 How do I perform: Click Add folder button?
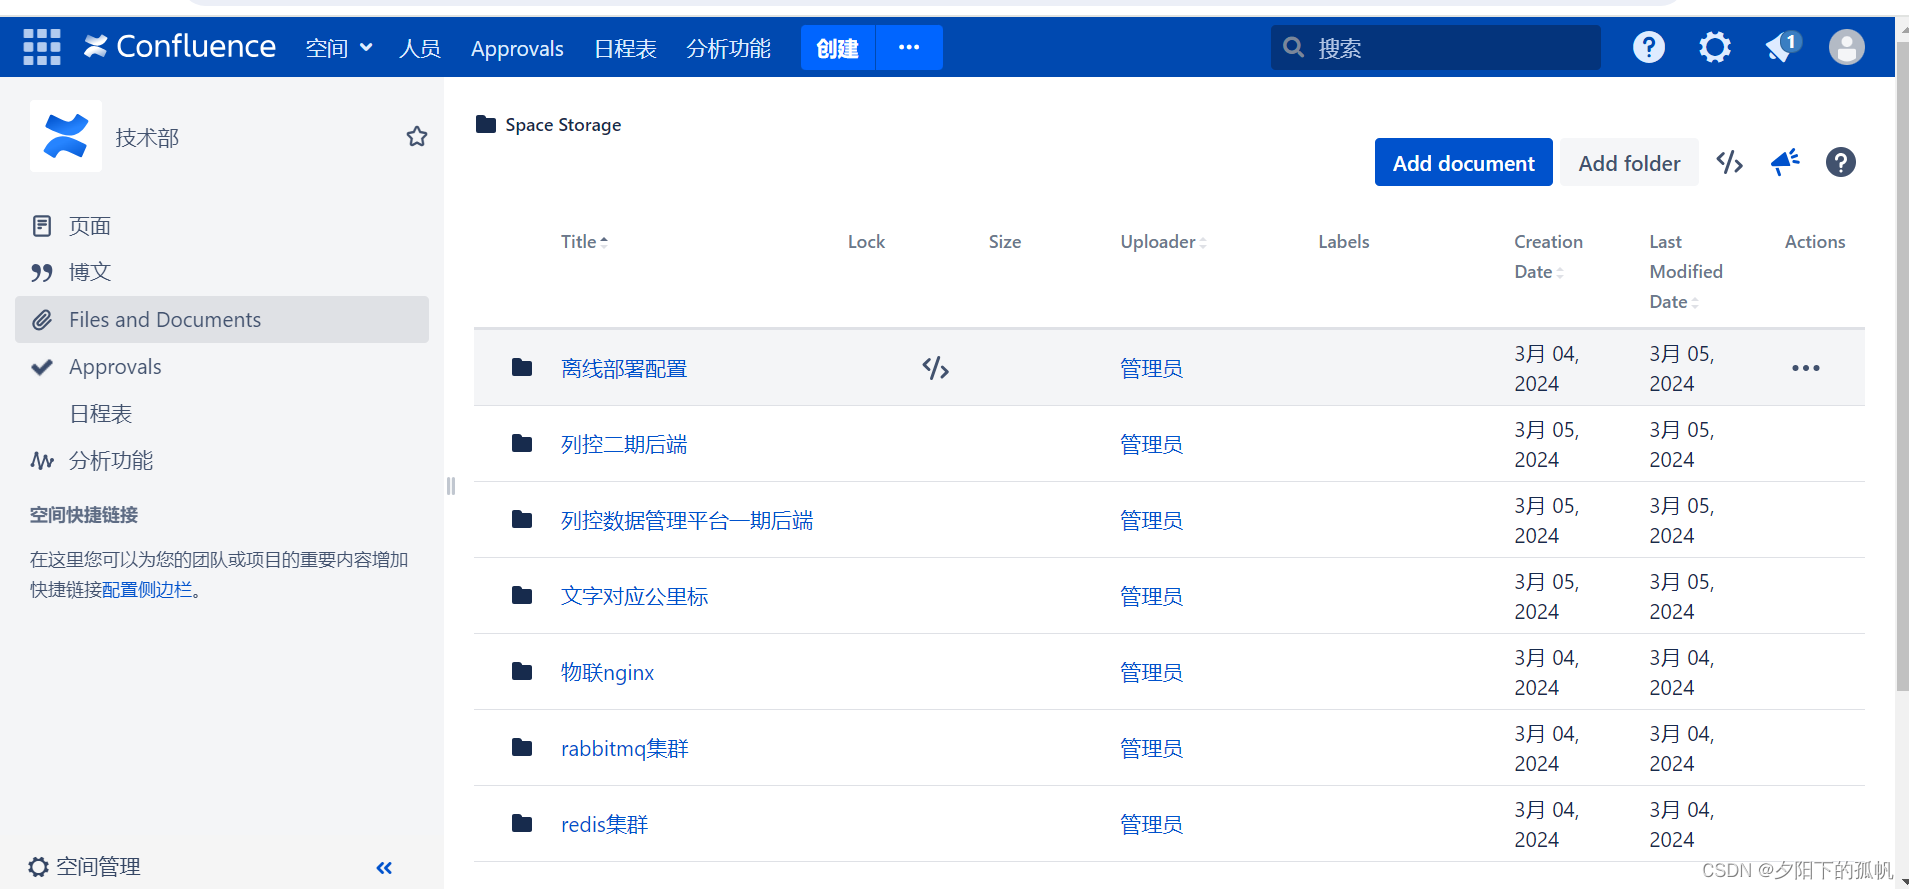point(1629,162)
